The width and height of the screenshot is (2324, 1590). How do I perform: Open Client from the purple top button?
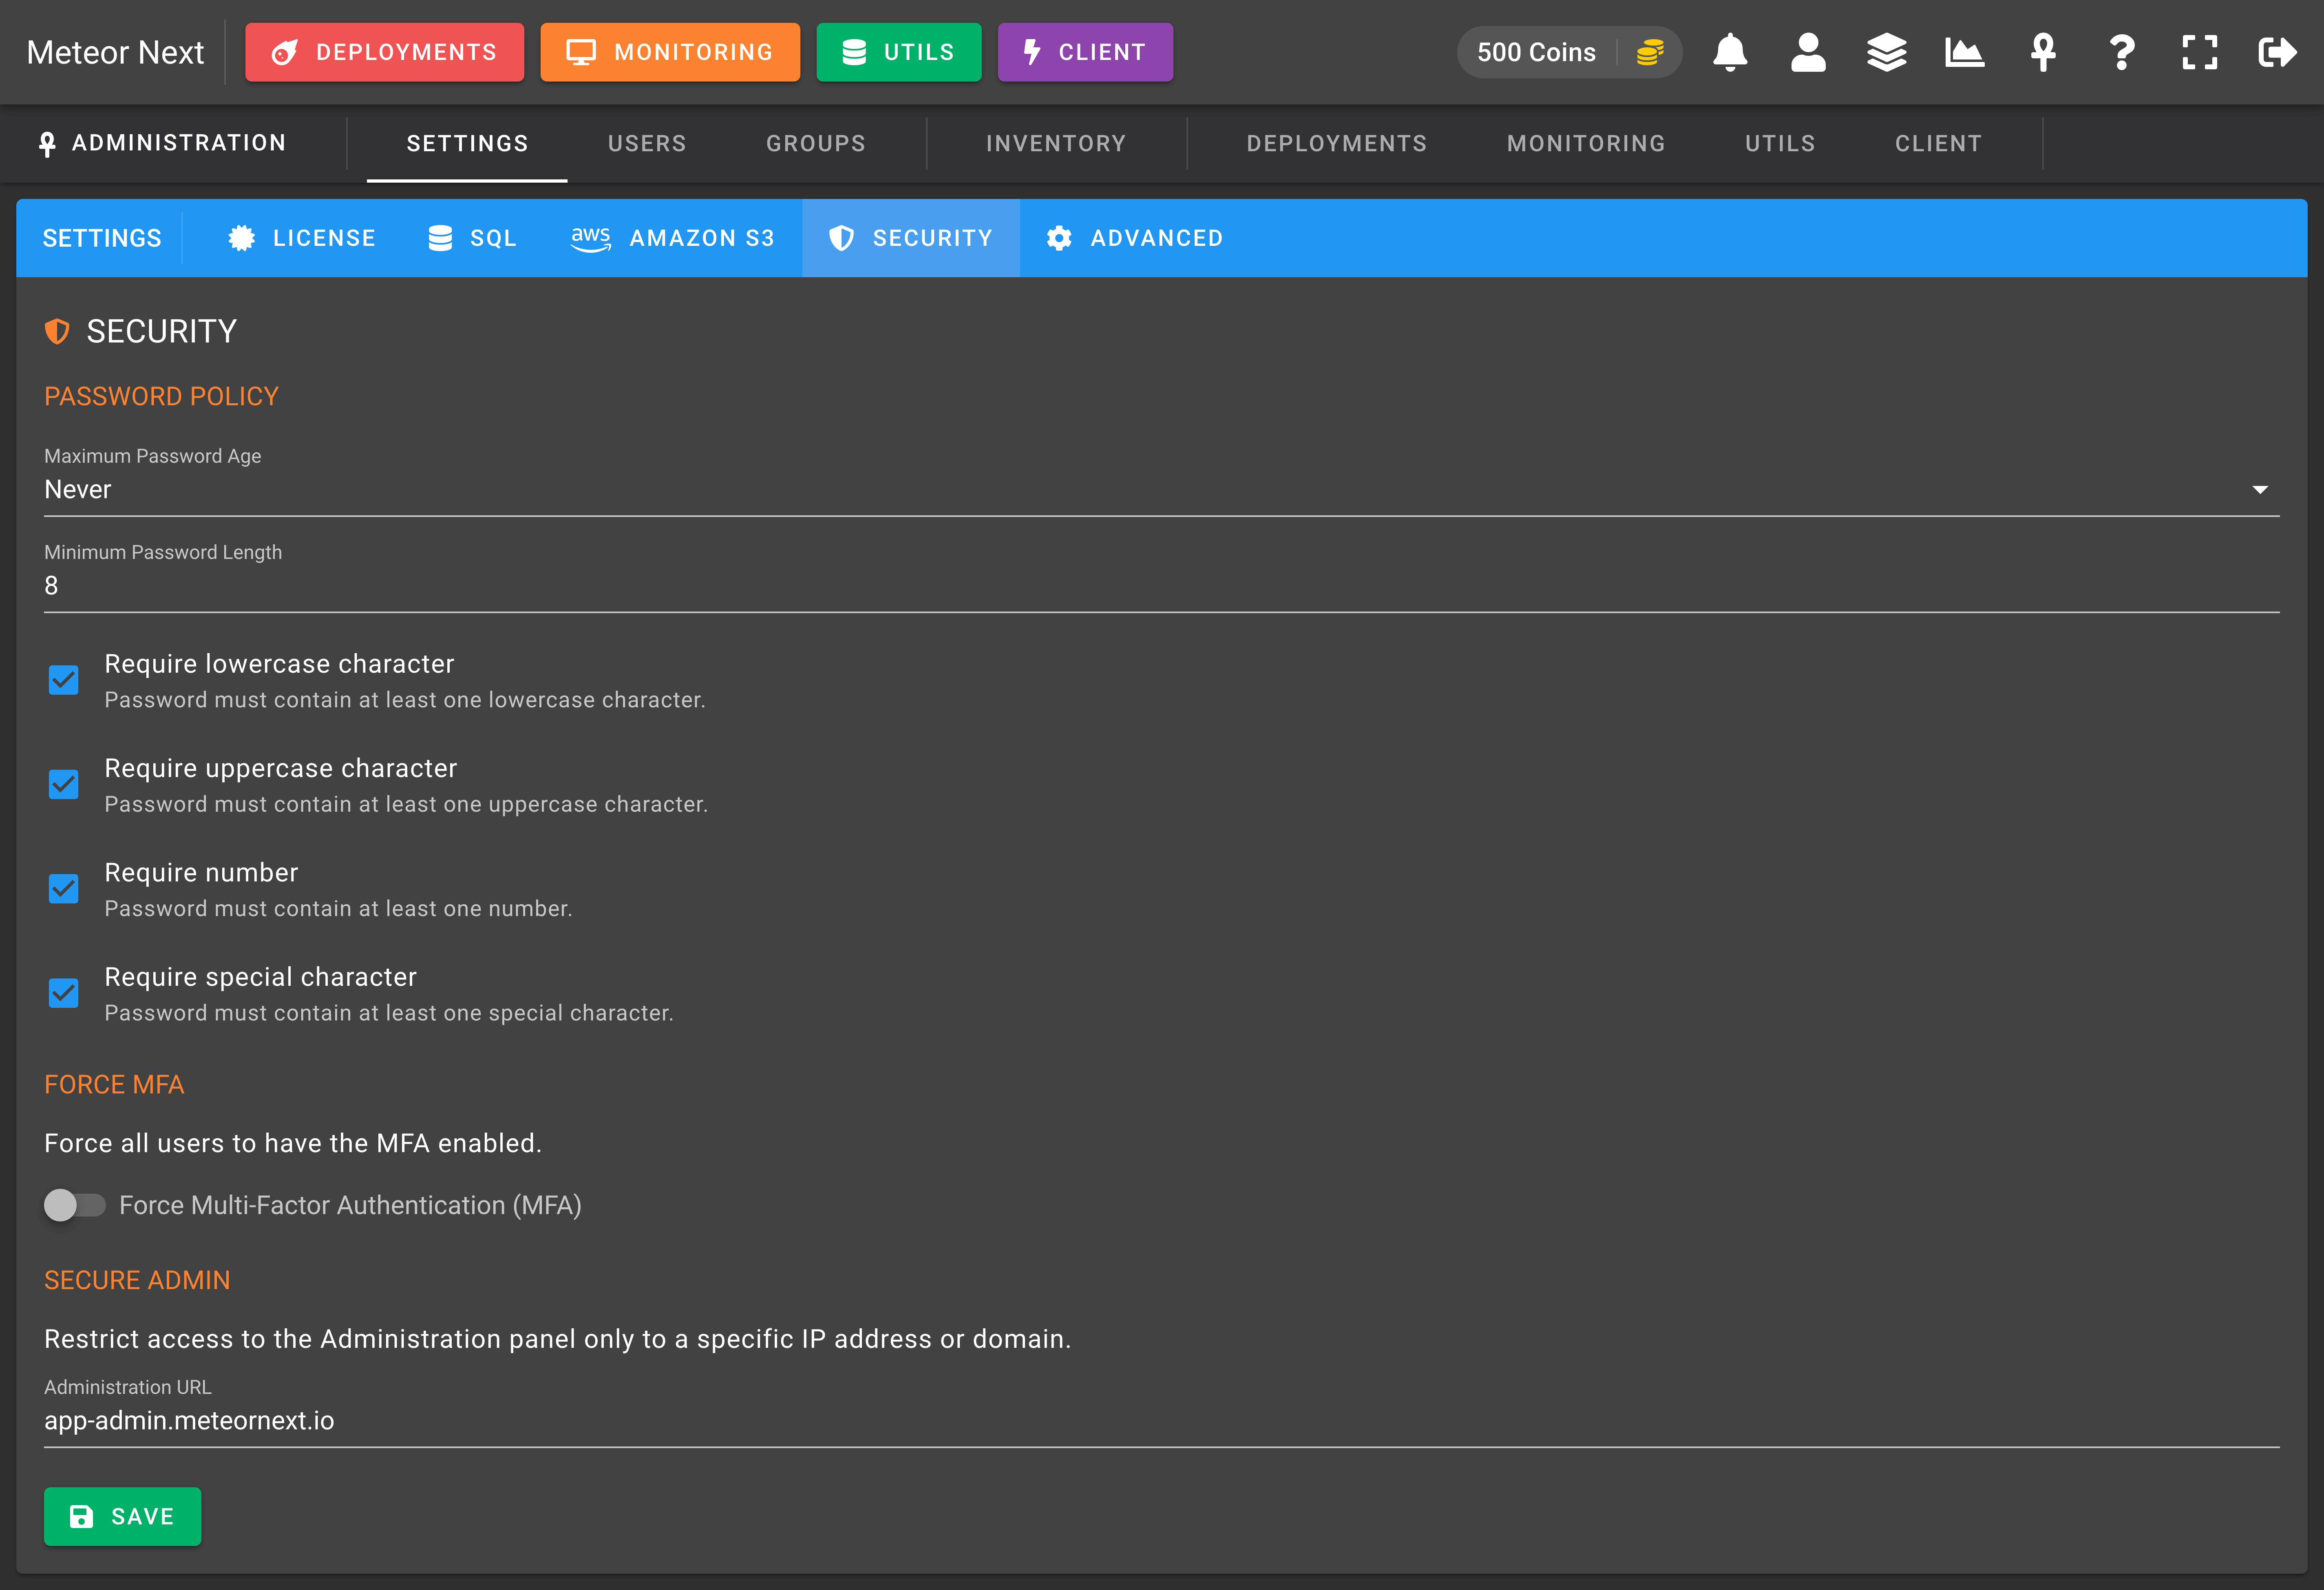click(1085, 52)
